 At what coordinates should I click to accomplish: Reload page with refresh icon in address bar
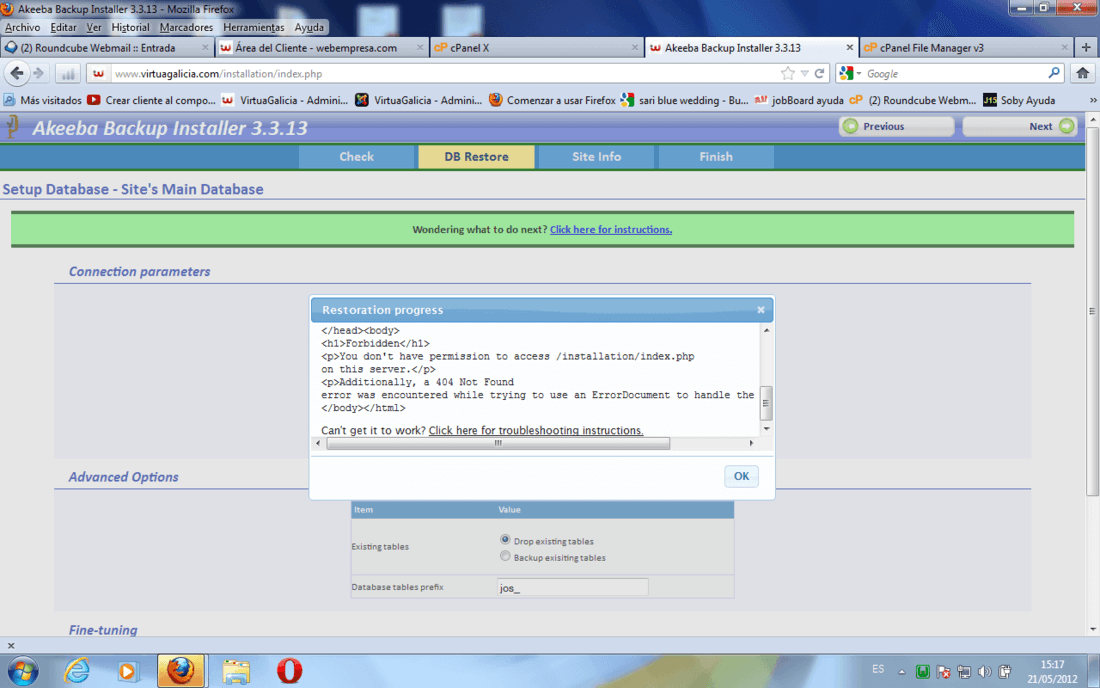coord(819,73)
